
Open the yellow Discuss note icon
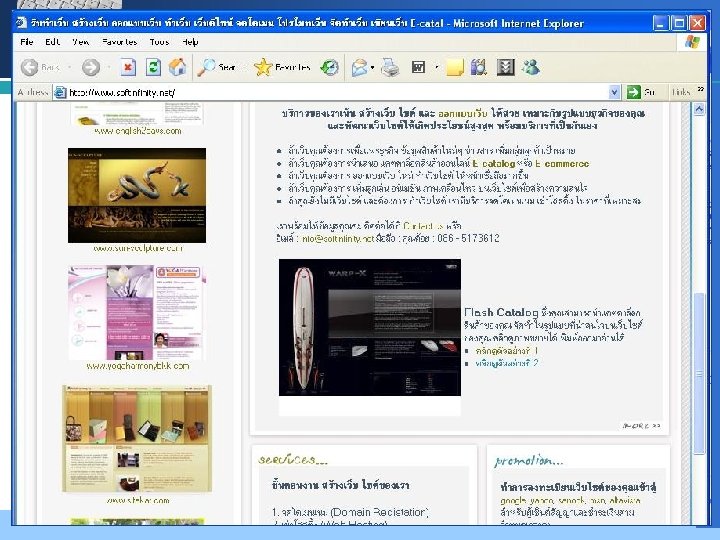click(x=455, y=68)
